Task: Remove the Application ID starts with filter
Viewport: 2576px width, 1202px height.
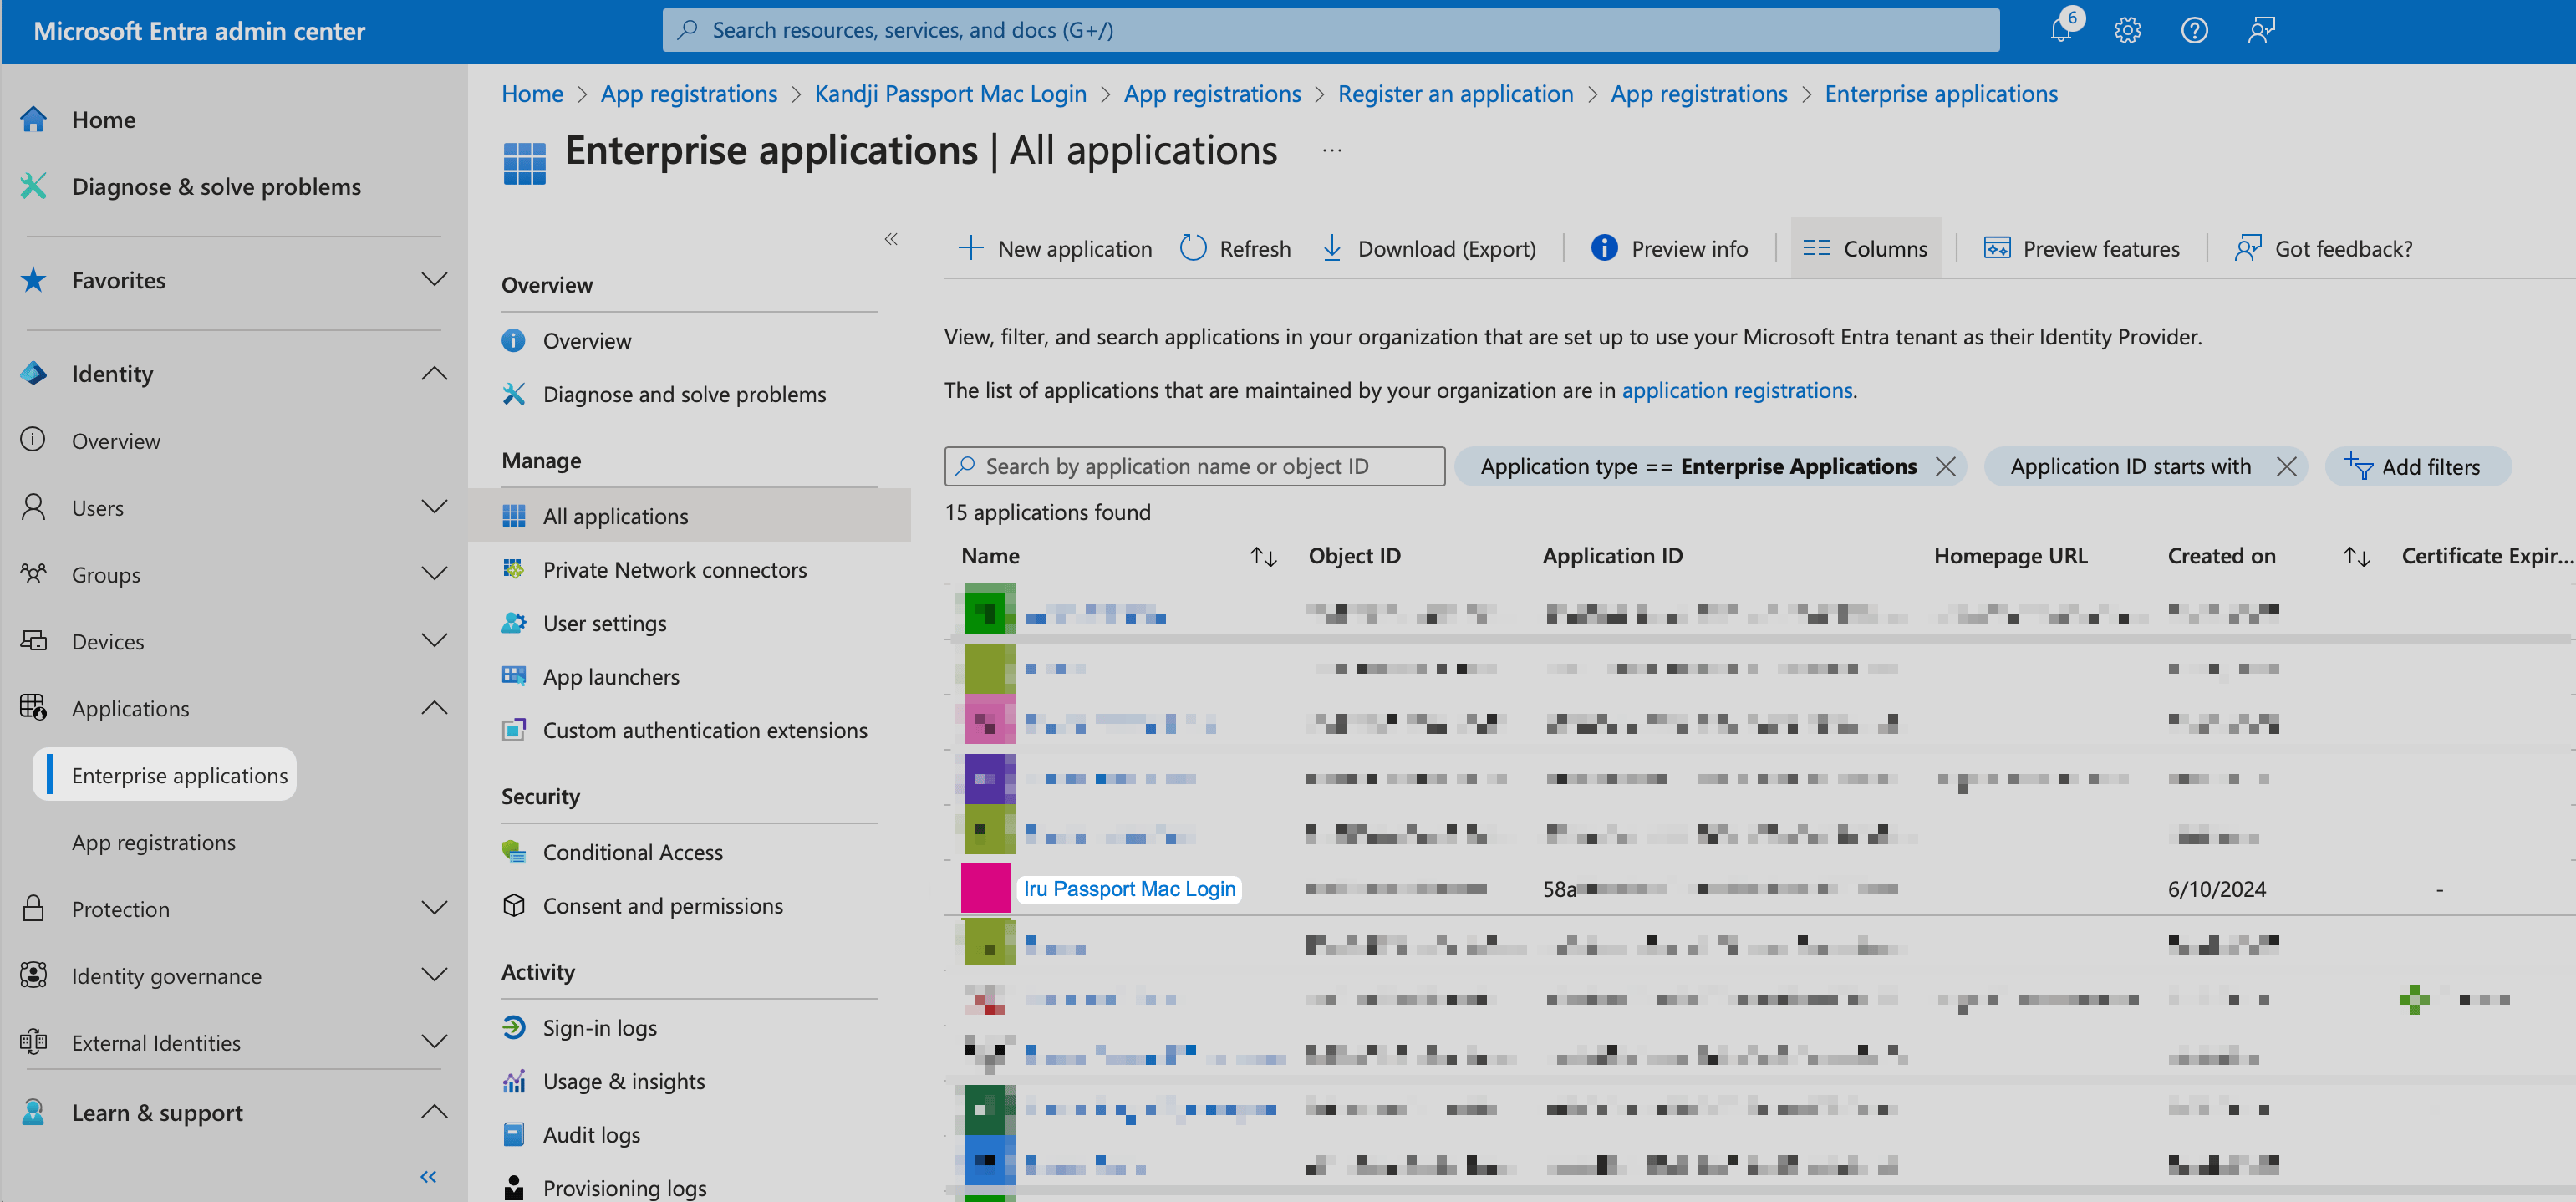Action: [2286, 467]
